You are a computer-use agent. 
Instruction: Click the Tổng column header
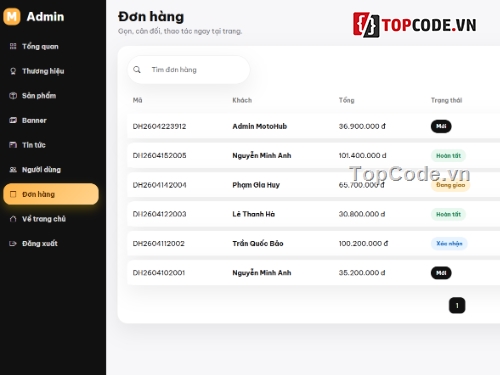(346, 100)
